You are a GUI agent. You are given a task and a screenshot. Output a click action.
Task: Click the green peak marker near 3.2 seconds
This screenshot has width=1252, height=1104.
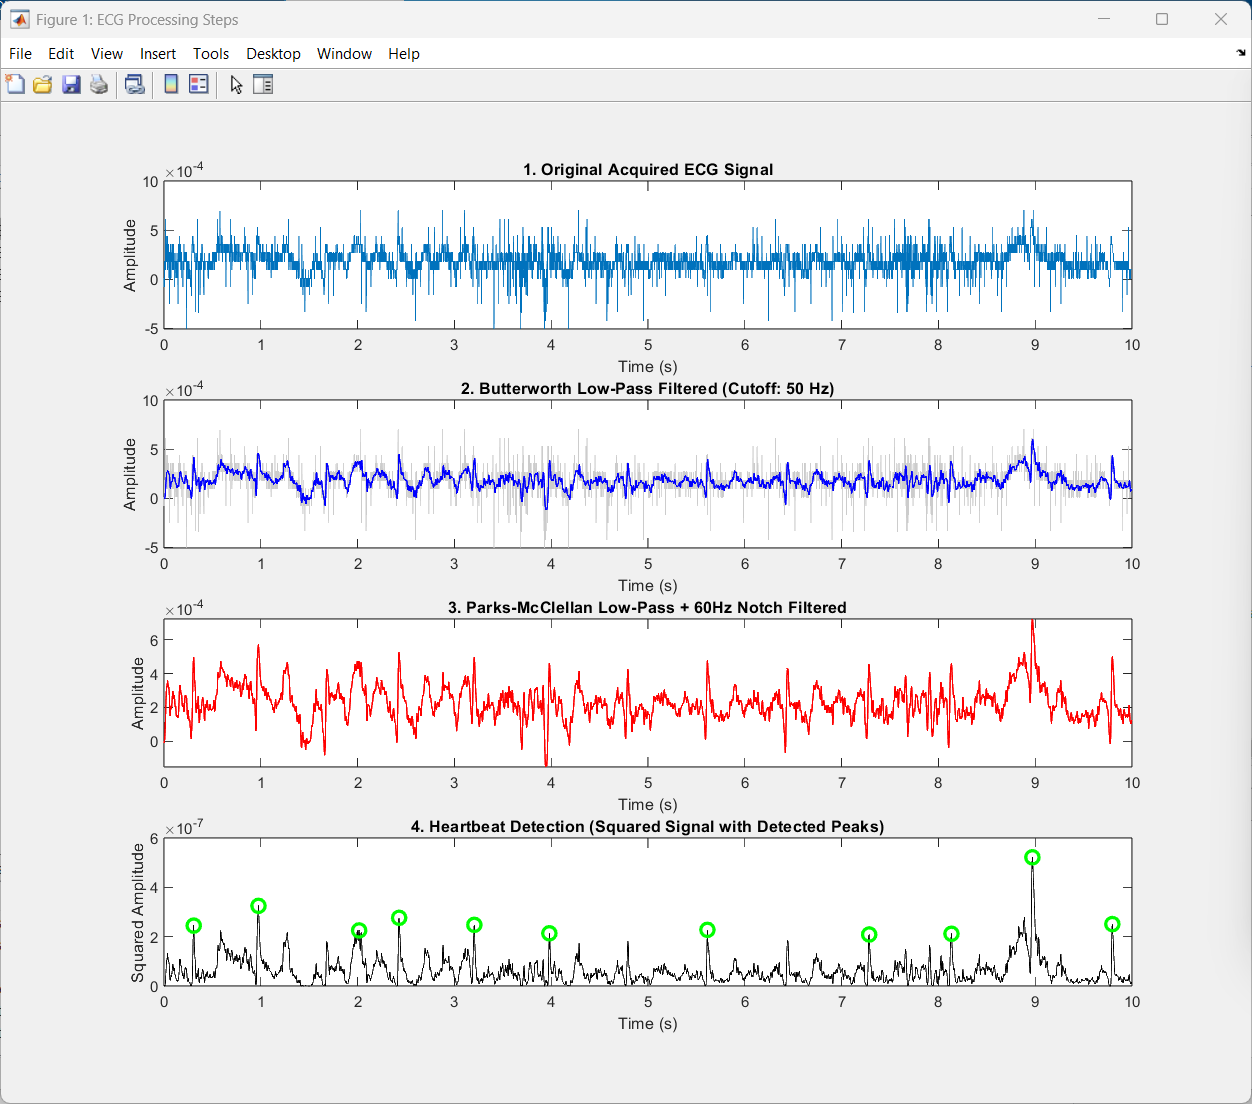474,925
